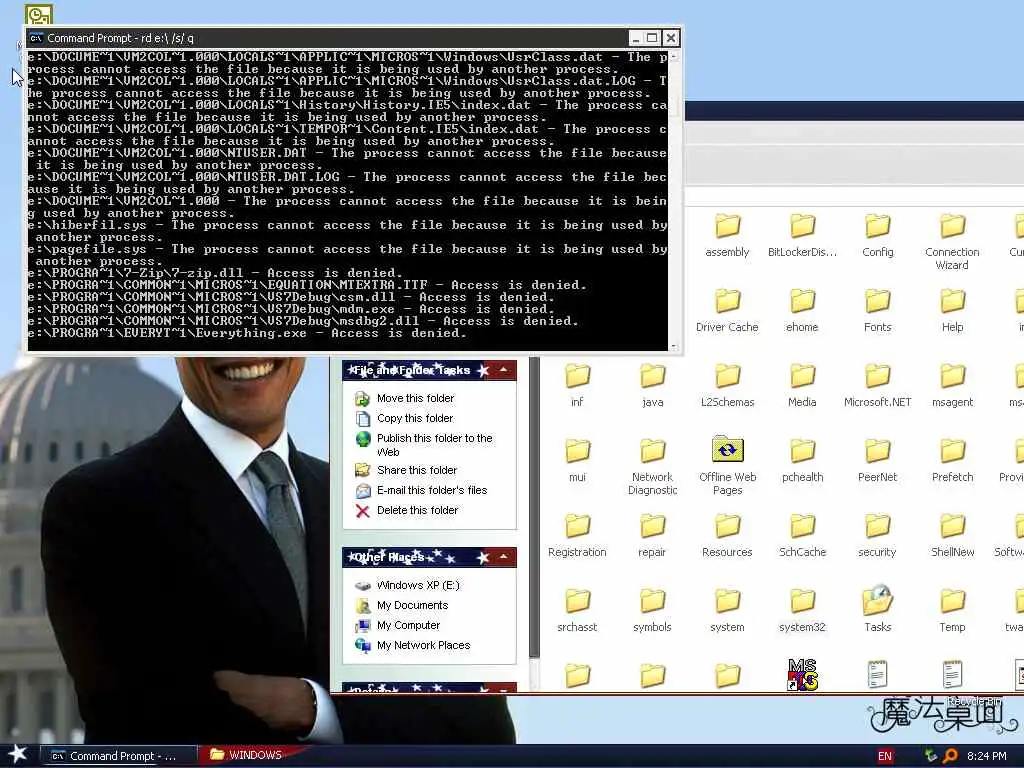
Task: Open the star Start button
Action: coord(17,755)
